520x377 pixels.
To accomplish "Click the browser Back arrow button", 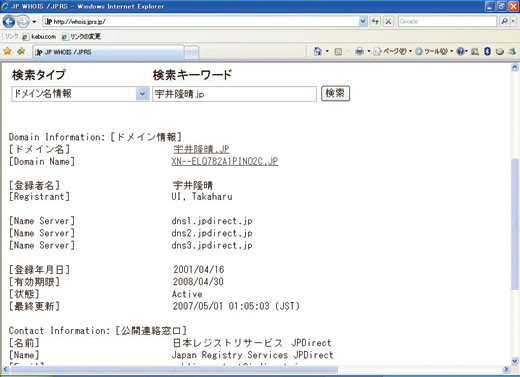I will pyautogui.click(x=9, y=22).
